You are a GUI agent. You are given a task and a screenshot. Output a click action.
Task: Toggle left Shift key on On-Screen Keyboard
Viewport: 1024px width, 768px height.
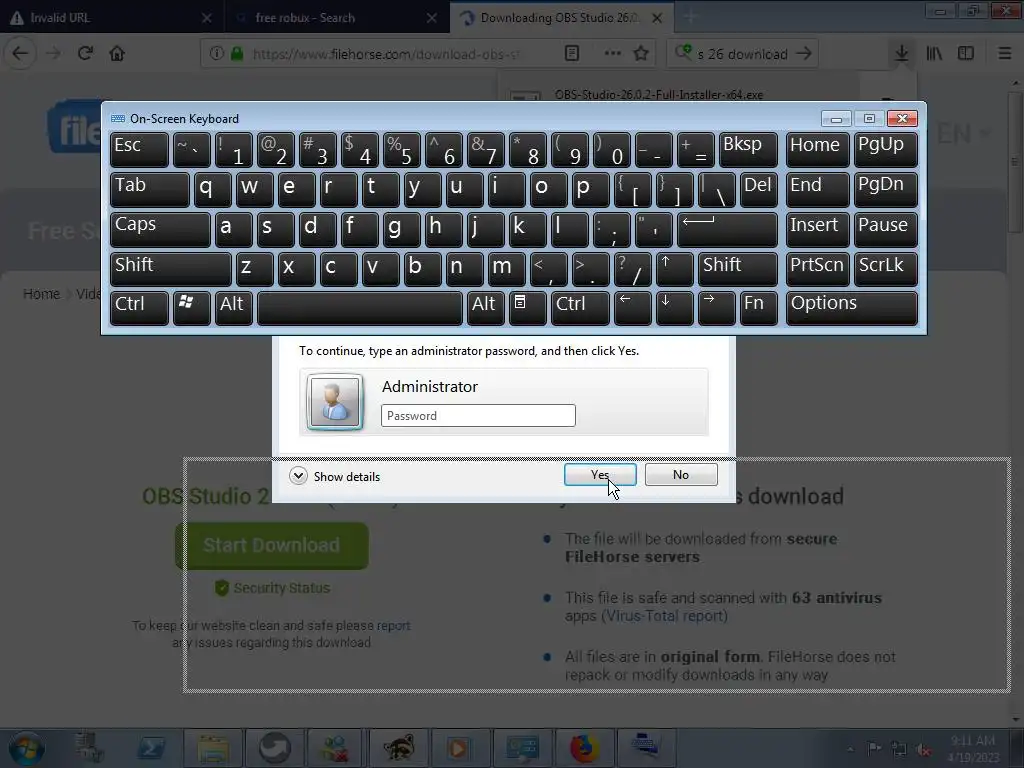[170, 270]
